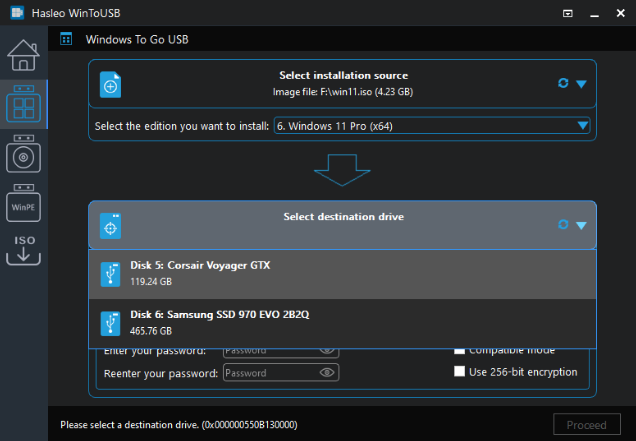Expand the installation source dropdown arrow
Viewport: 636px width, 441px height.
pyautogui.click(x=581, y=83)
